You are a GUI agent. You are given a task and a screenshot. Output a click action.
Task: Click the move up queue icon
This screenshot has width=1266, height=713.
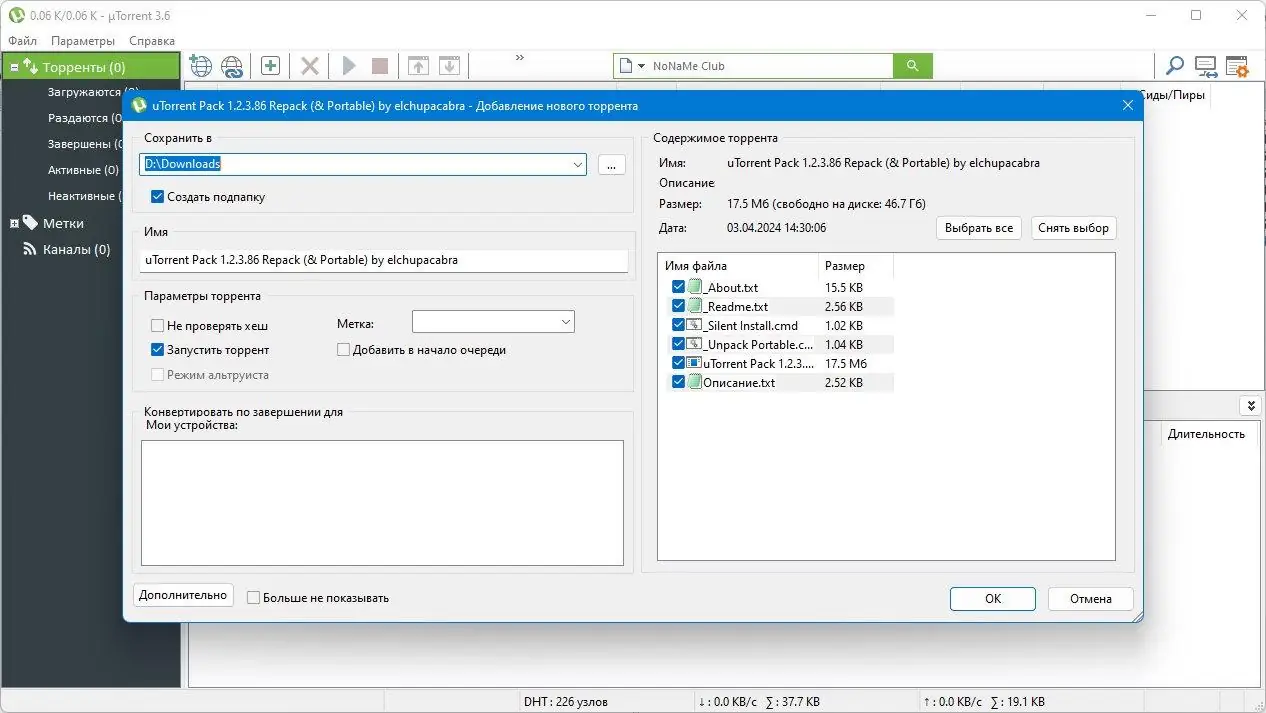coord(418,65)
